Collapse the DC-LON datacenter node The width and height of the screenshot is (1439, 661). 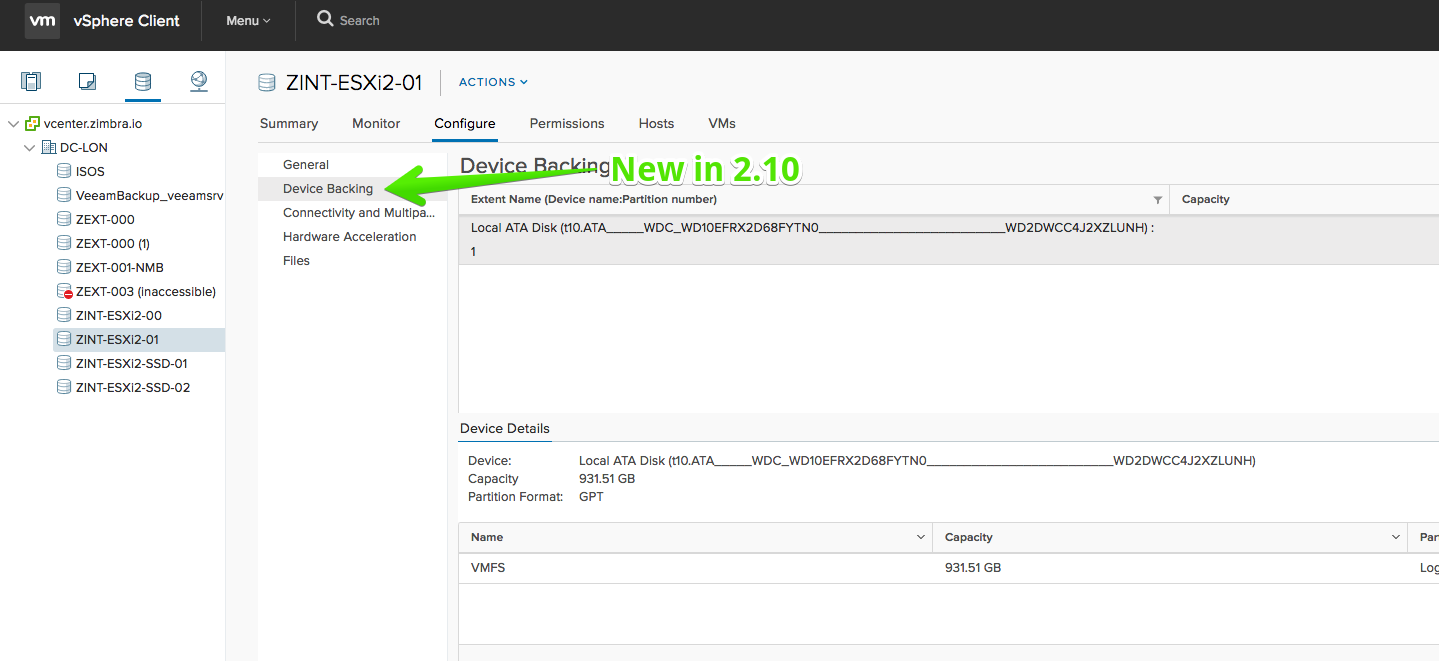29,147
